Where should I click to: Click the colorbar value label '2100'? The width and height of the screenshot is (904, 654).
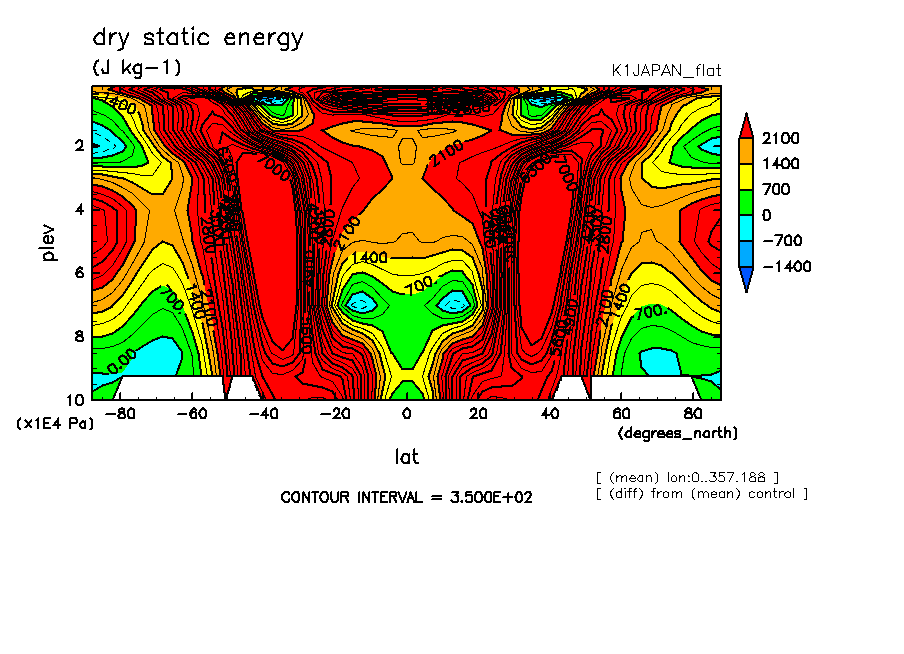[x=781, y=138]
